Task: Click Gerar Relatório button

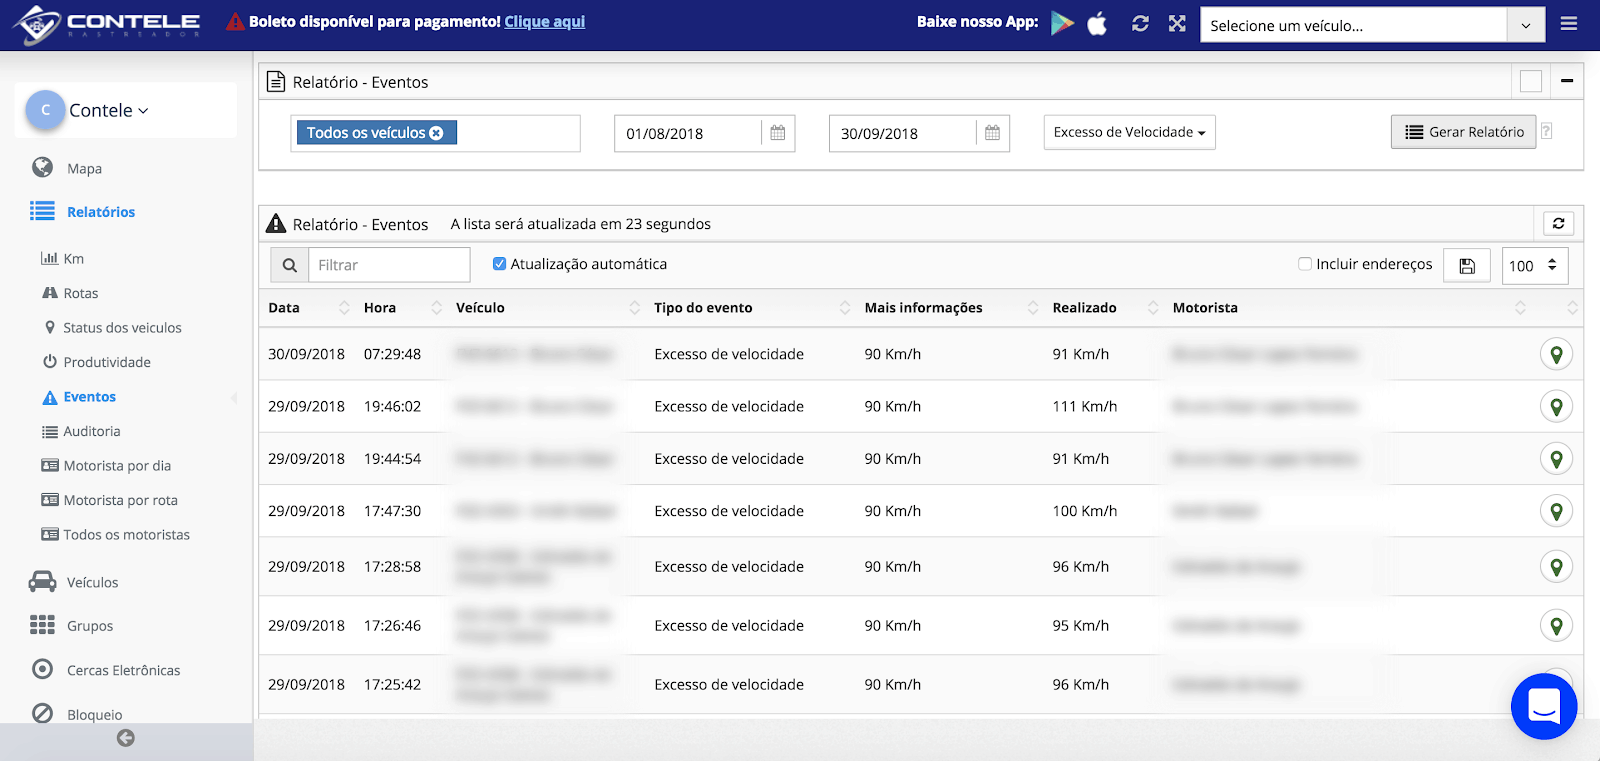Action: pyautogui.click(x=1463, y=132)
